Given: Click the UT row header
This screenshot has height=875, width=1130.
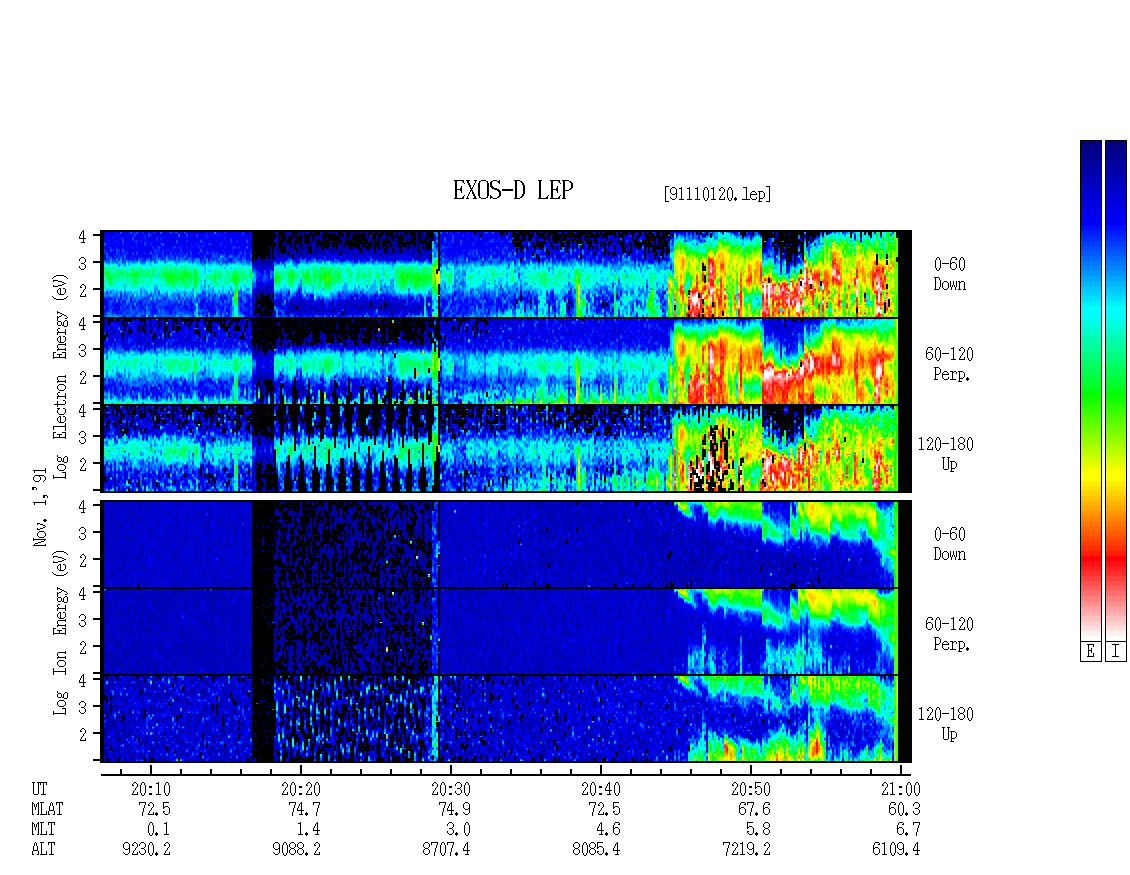Looking at the screenshot, I should (x=39, y=789).
